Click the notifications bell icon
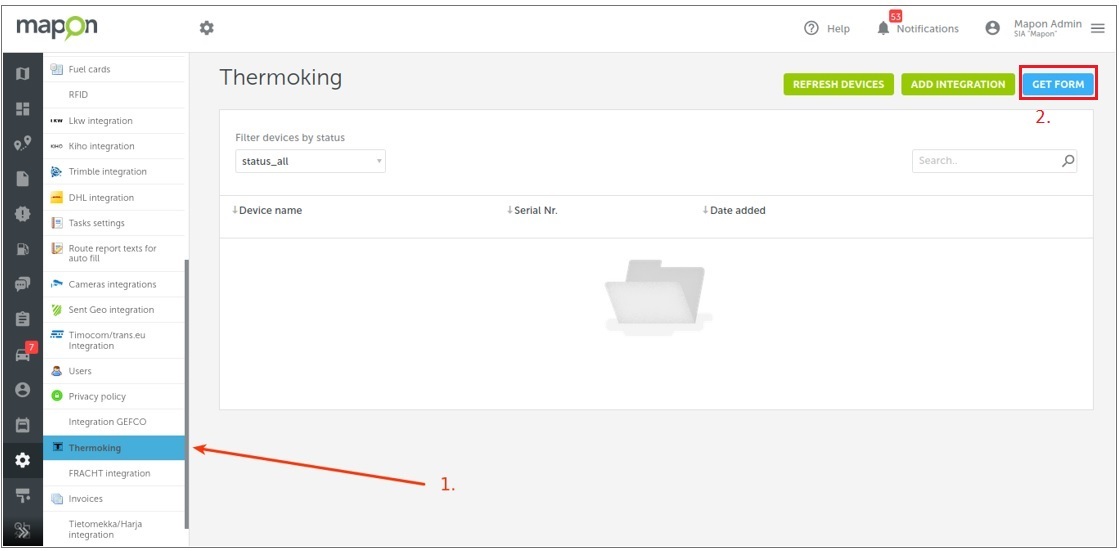The width and height of the screenshot is (1119, 551). tap(883, 29)
